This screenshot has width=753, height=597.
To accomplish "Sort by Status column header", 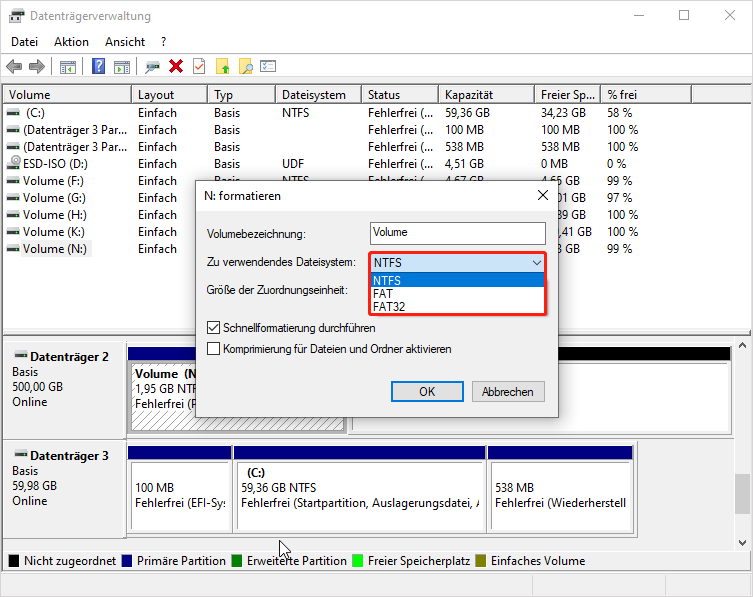I will click(400, 95).
